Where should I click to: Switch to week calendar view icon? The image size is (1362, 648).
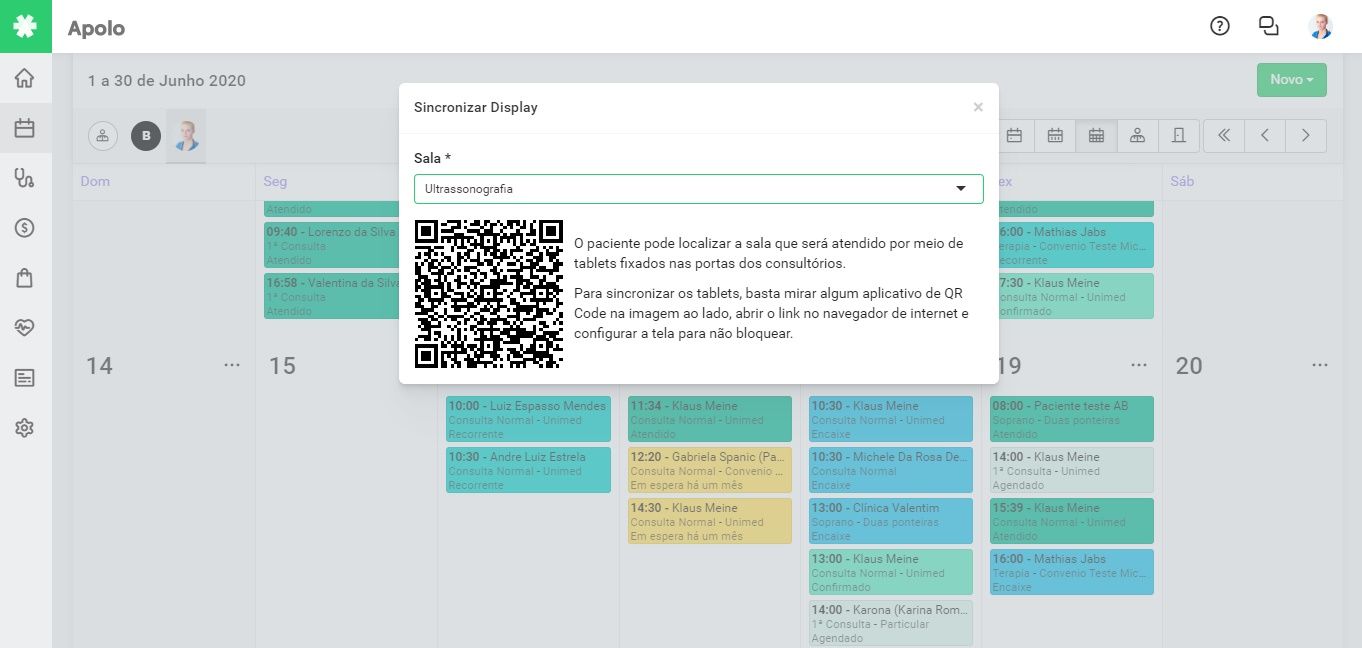(1055, 136)
